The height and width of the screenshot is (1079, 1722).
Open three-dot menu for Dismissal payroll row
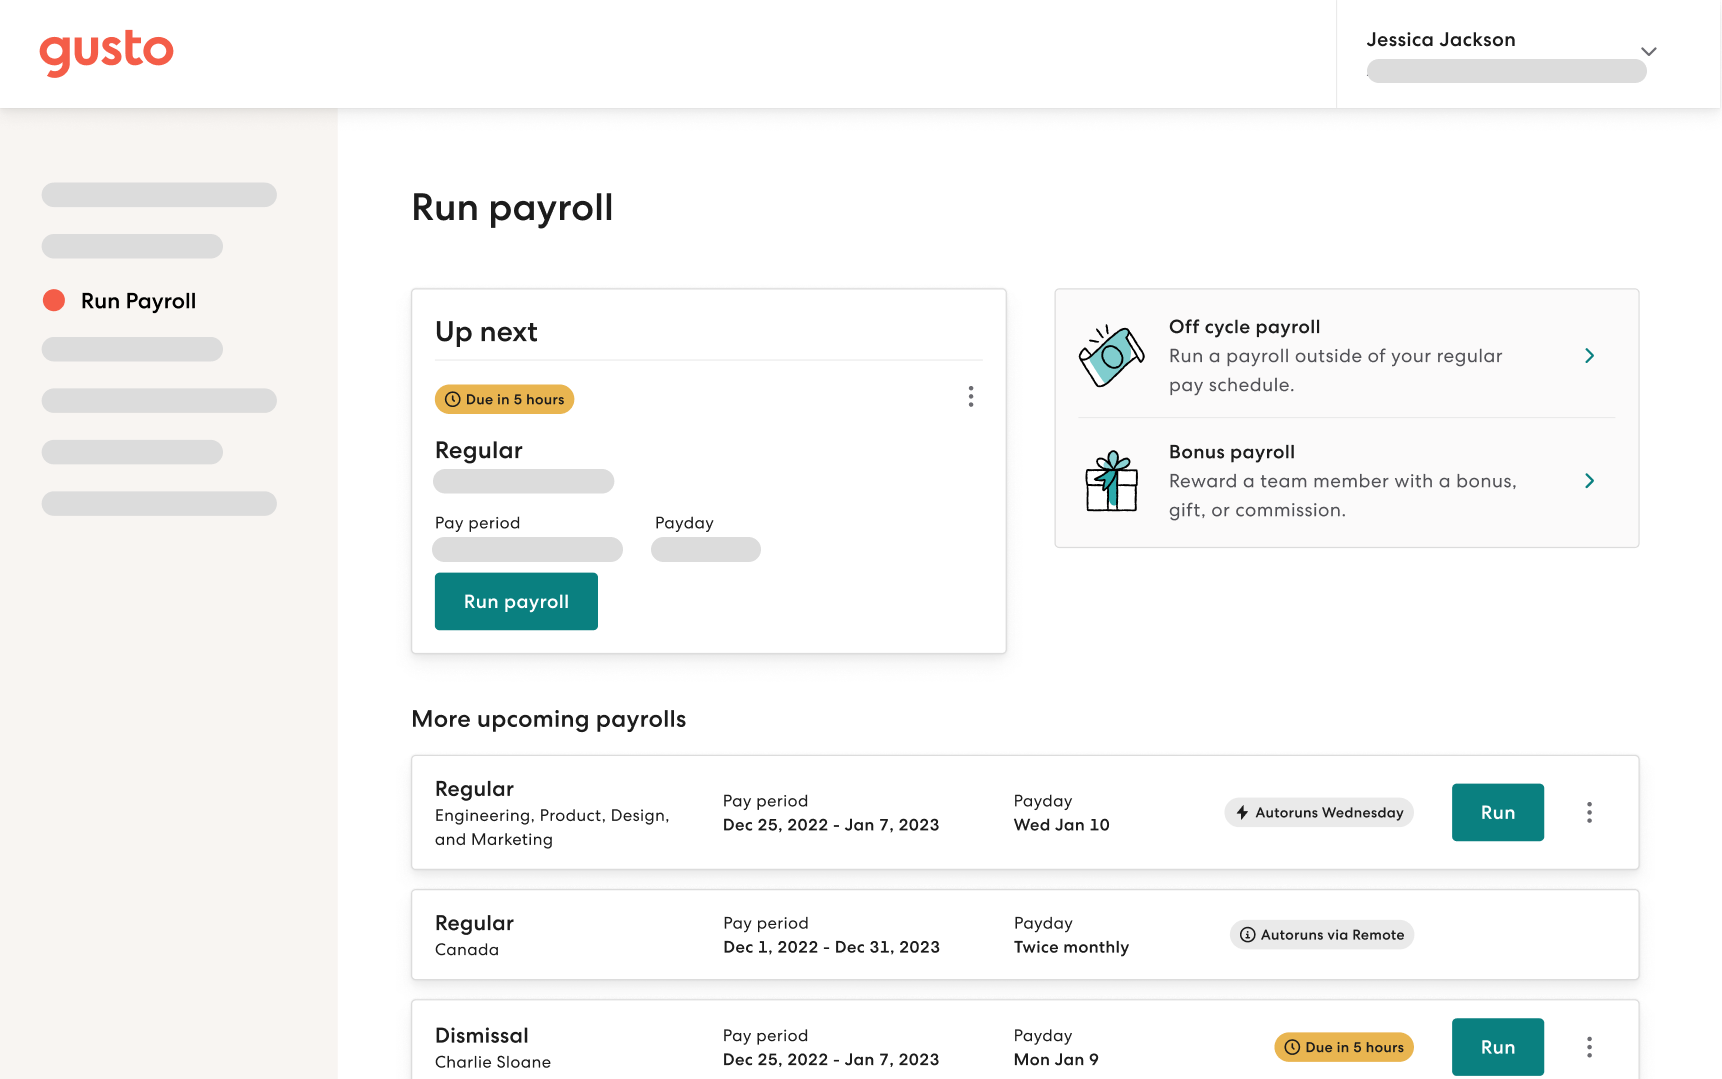pyautogui.click(x=1588, y=1047)
